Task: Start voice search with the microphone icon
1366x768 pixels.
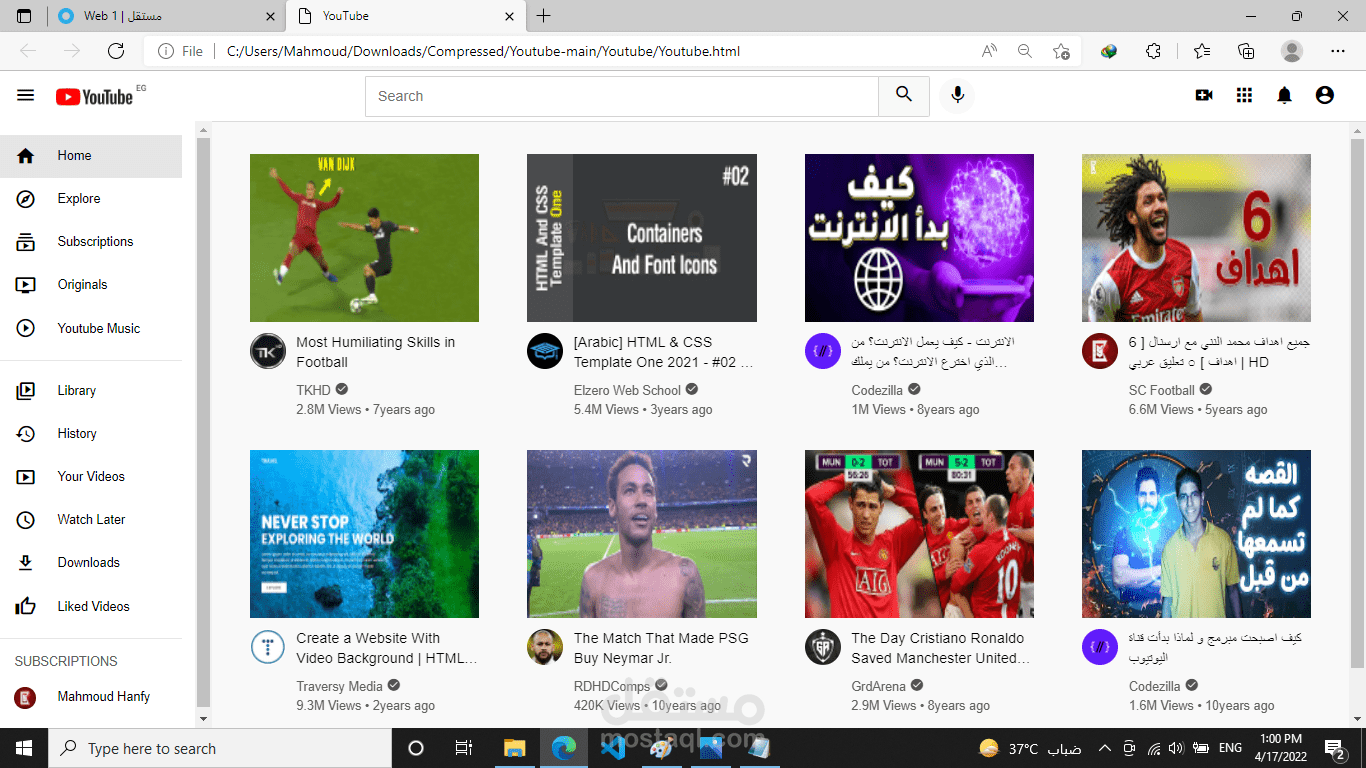Action: click(x=956, y=95)
